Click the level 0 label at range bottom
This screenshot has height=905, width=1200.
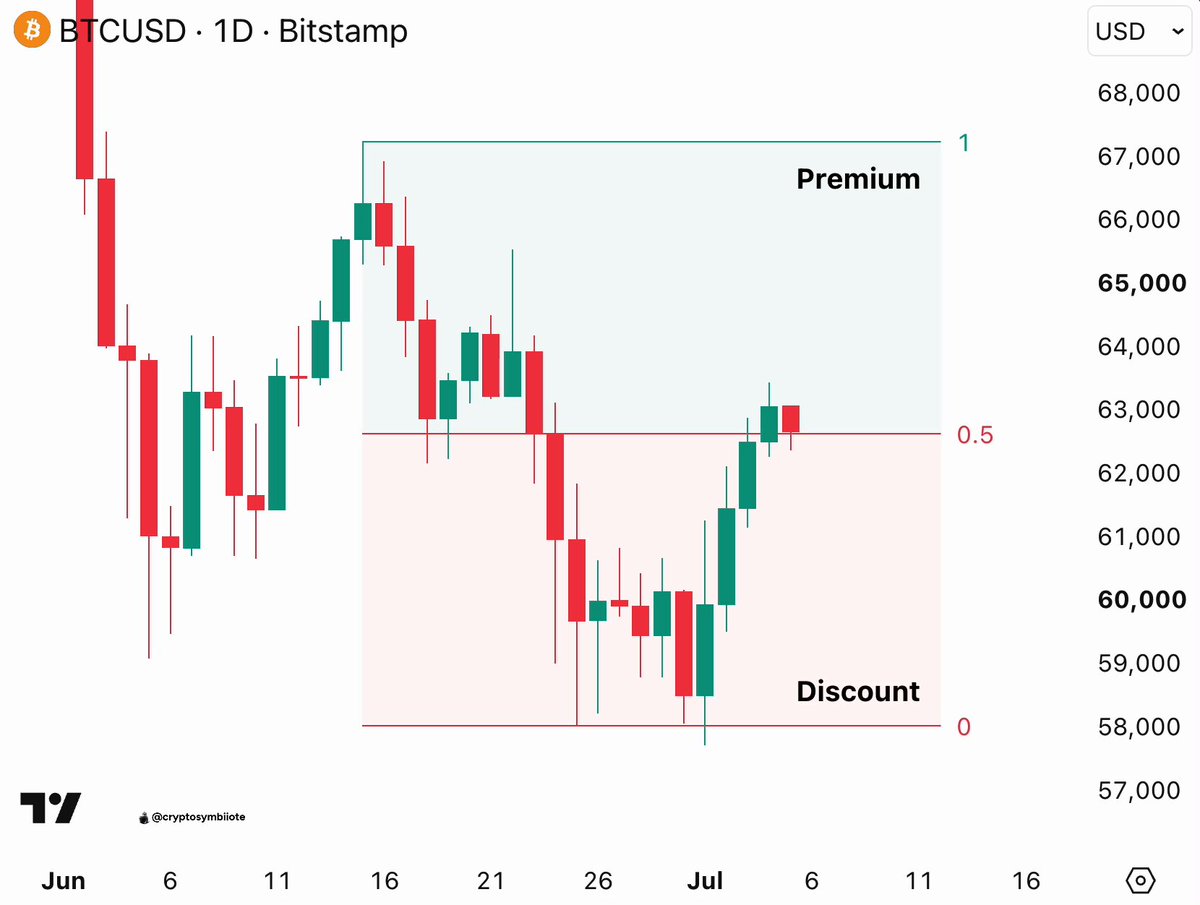(964, 727)
